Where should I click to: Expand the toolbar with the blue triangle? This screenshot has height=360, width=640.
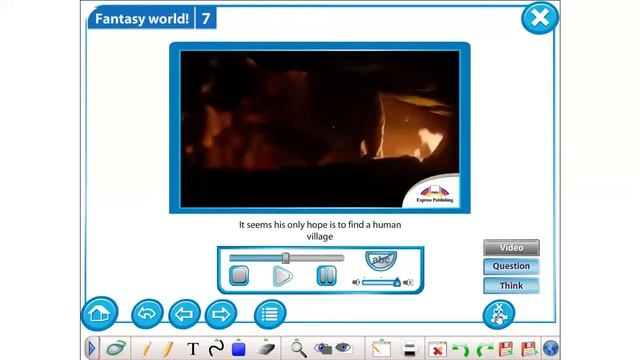coord(91,349)
